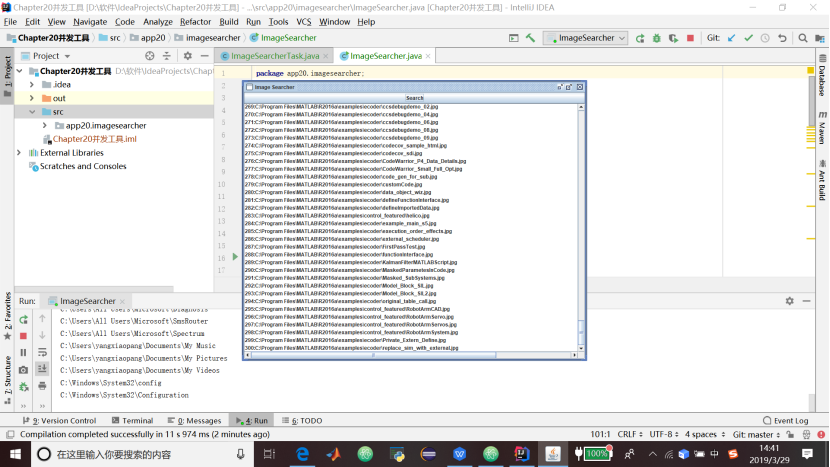Screen dimensions: 830x467
Task: Click the Run ImageSearcher toolbar icon
Action: (639, 38)
